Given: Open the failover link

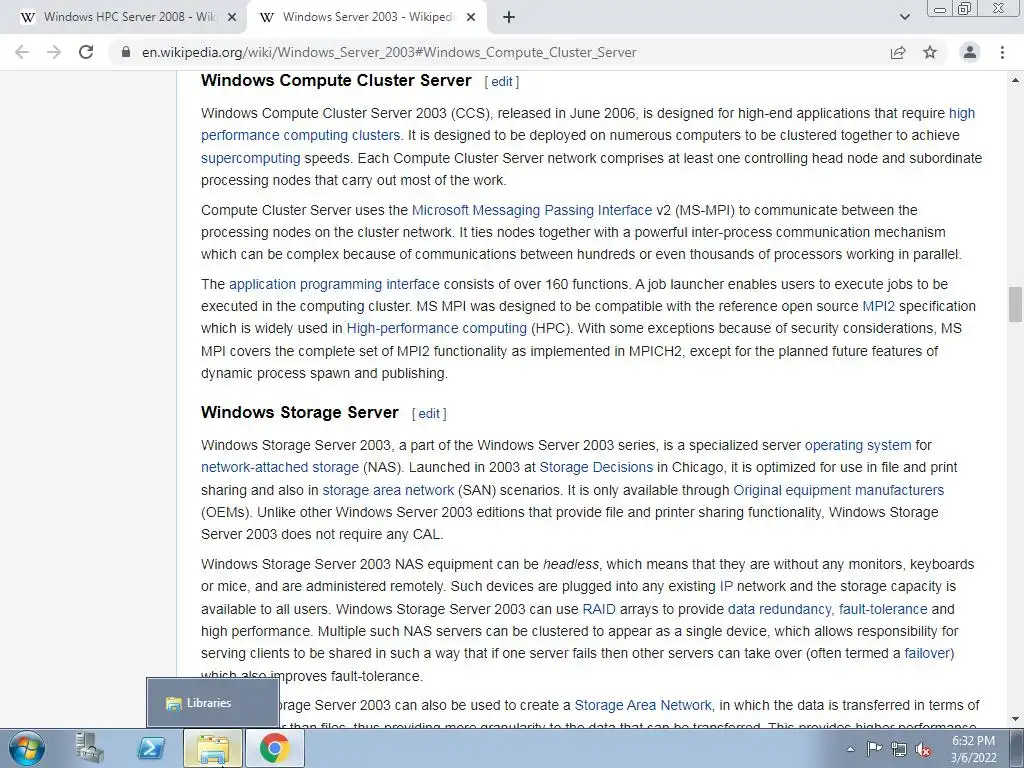Looking at the screenshot, I should point(929,654).
